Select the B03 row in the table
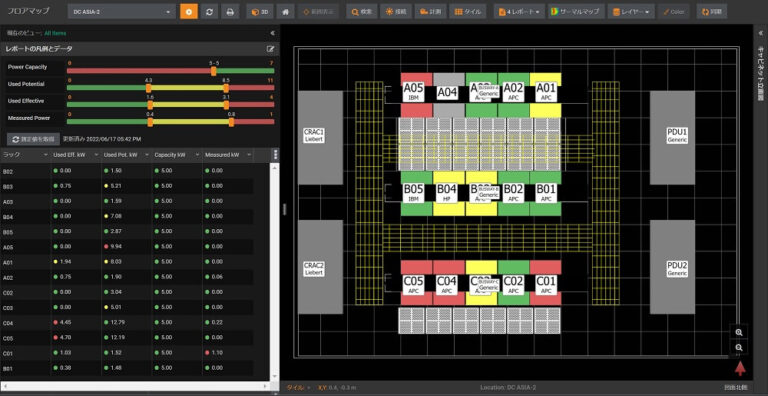This screenshot has height=396, width=768. [126, 186]
